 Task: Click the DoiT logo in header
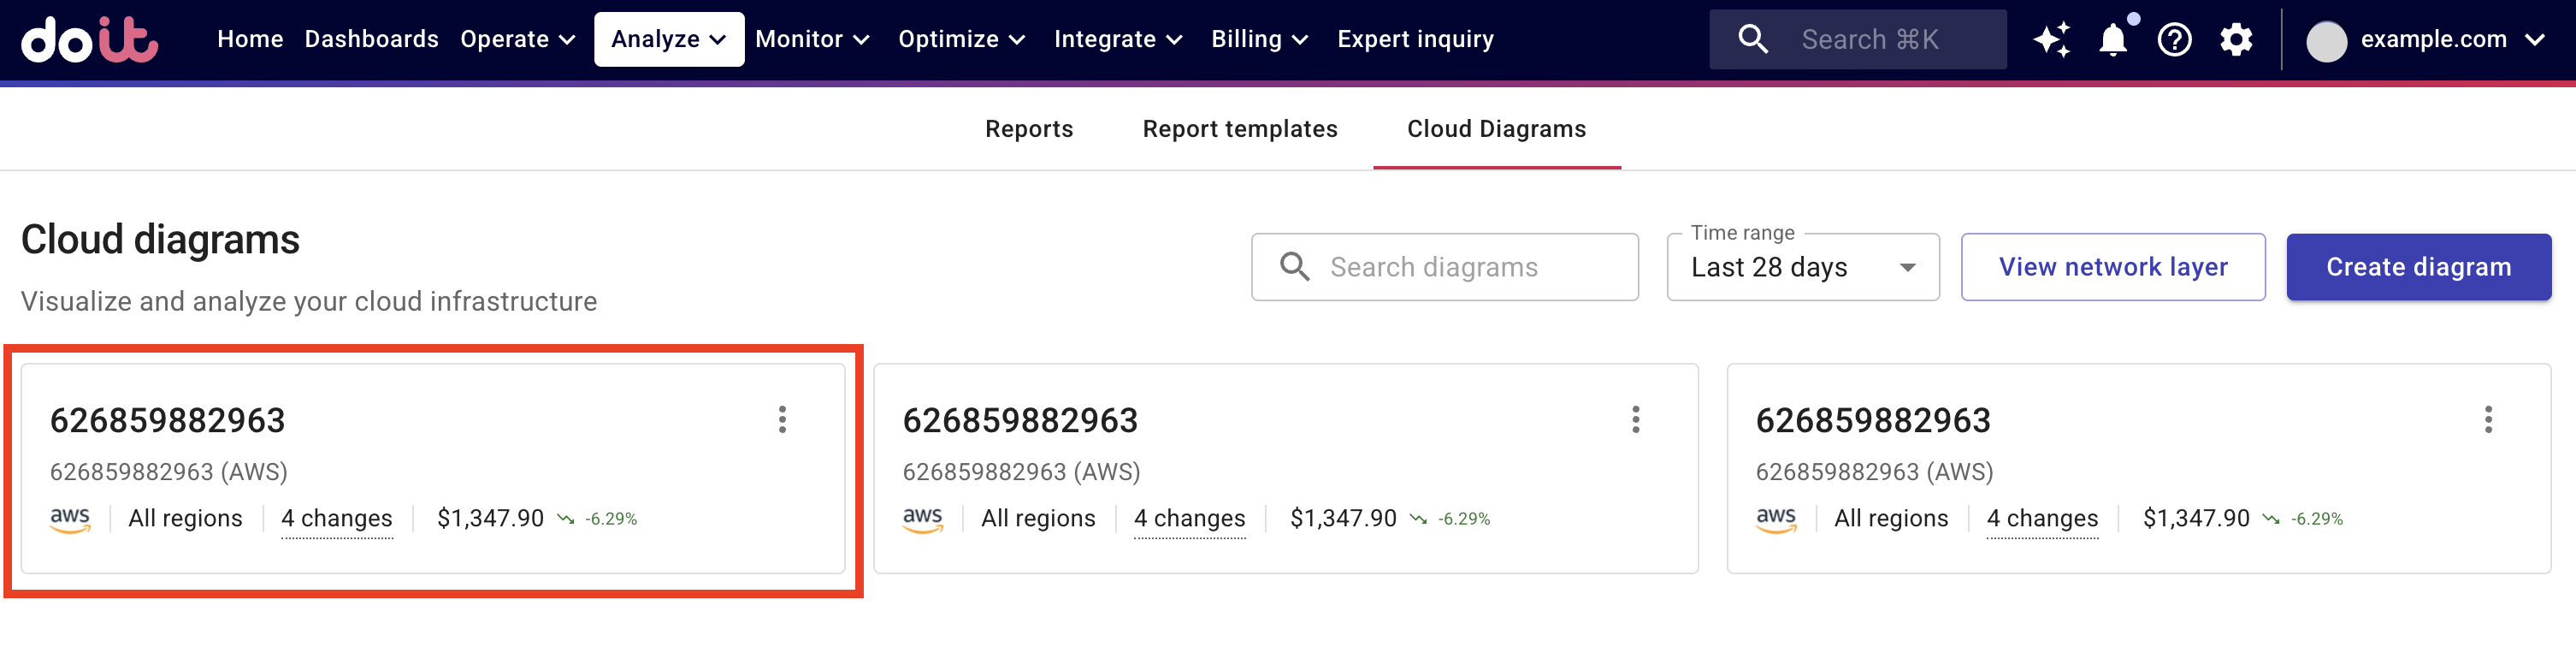89,40
